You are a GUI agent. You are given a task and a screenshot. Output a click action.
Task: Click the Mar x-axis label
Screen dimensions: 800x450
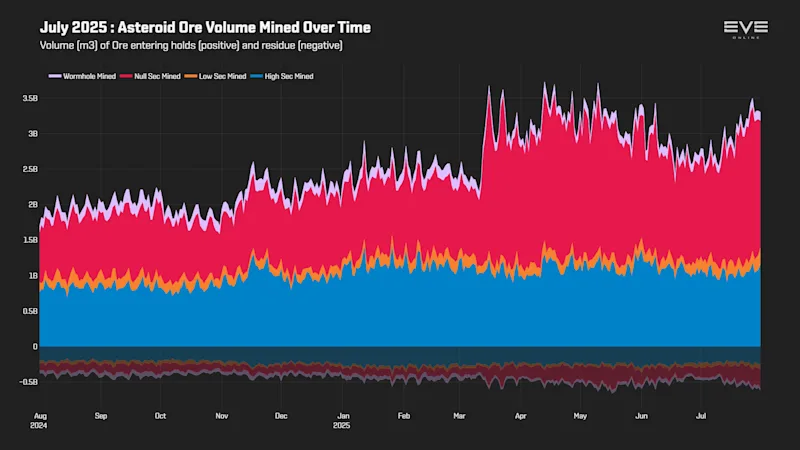pyautogui.click(x=459, y=416)
